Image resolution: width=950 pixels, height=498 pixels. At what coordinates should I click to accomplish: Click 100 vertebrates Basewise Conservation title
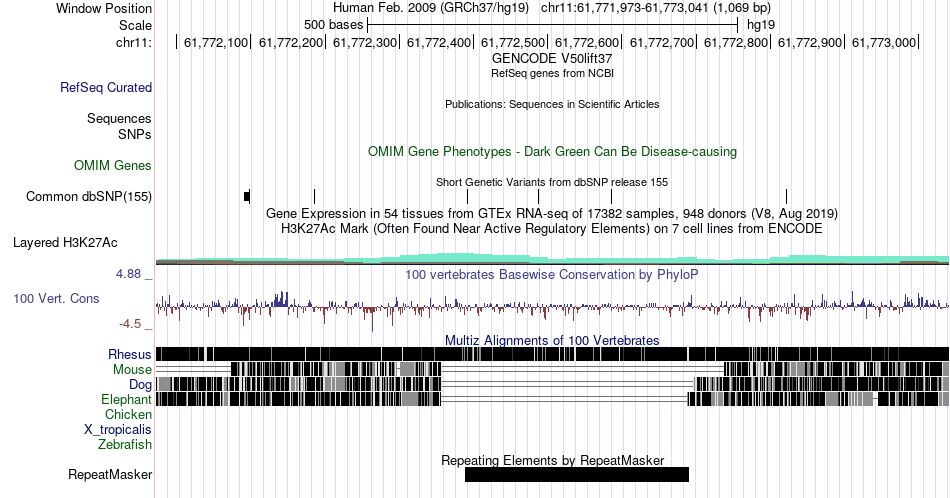tap(552, 274)
